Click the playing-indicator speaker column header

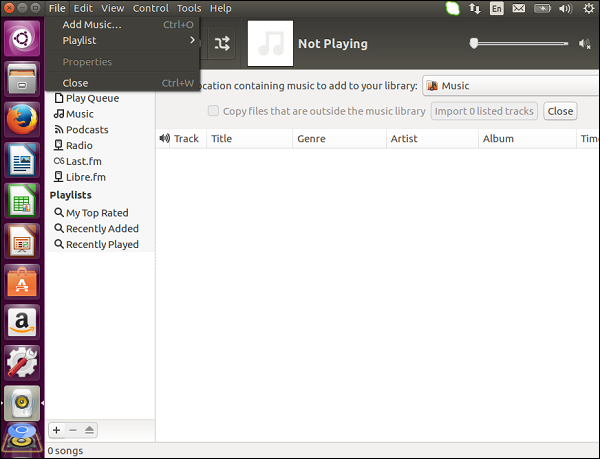click(x=164, y=138)
